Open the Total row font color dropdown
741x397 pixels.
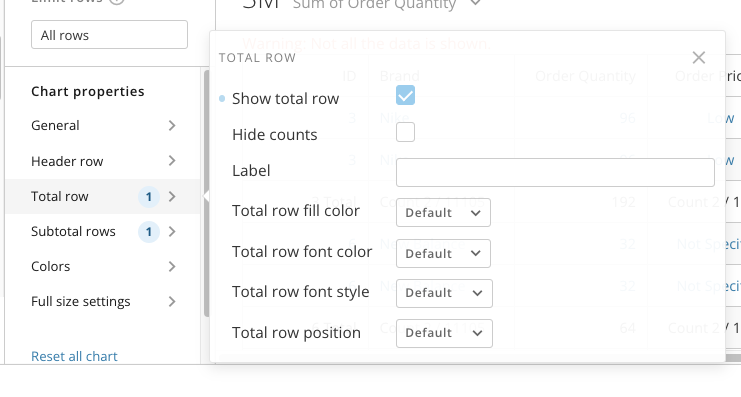[443, 253]
